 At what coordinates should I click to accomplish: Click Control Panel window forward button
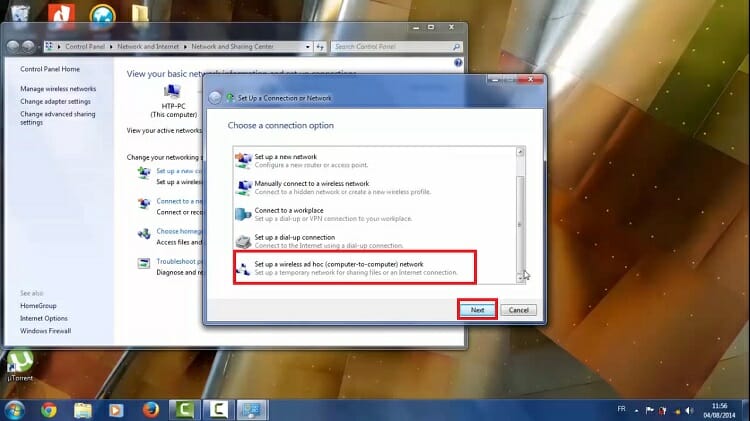pos(29,46)
